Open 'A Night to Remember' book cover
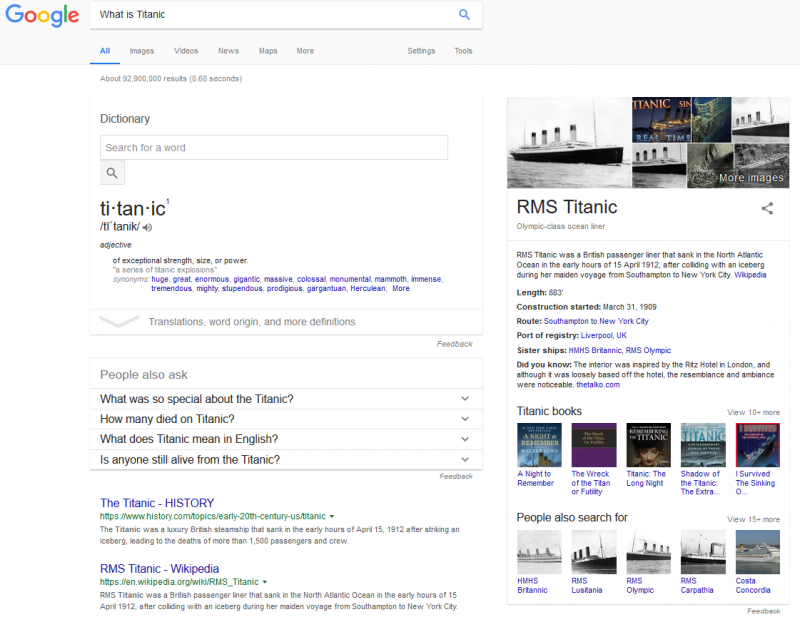The width and height of the screenshot is (800, 617). (x=539, y=445)
